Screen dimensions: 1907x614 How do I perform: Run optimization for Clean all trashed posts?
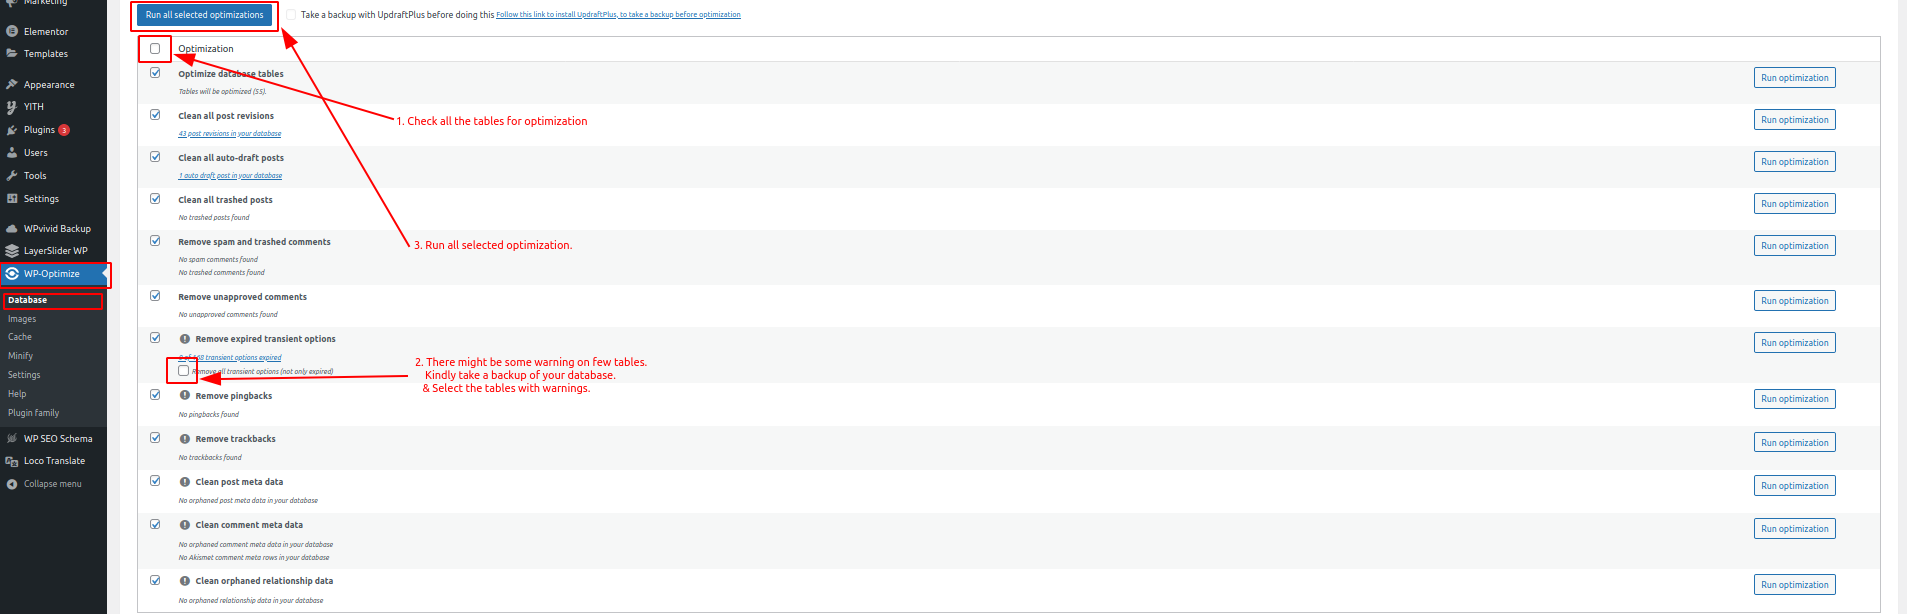coord(1794,204)
